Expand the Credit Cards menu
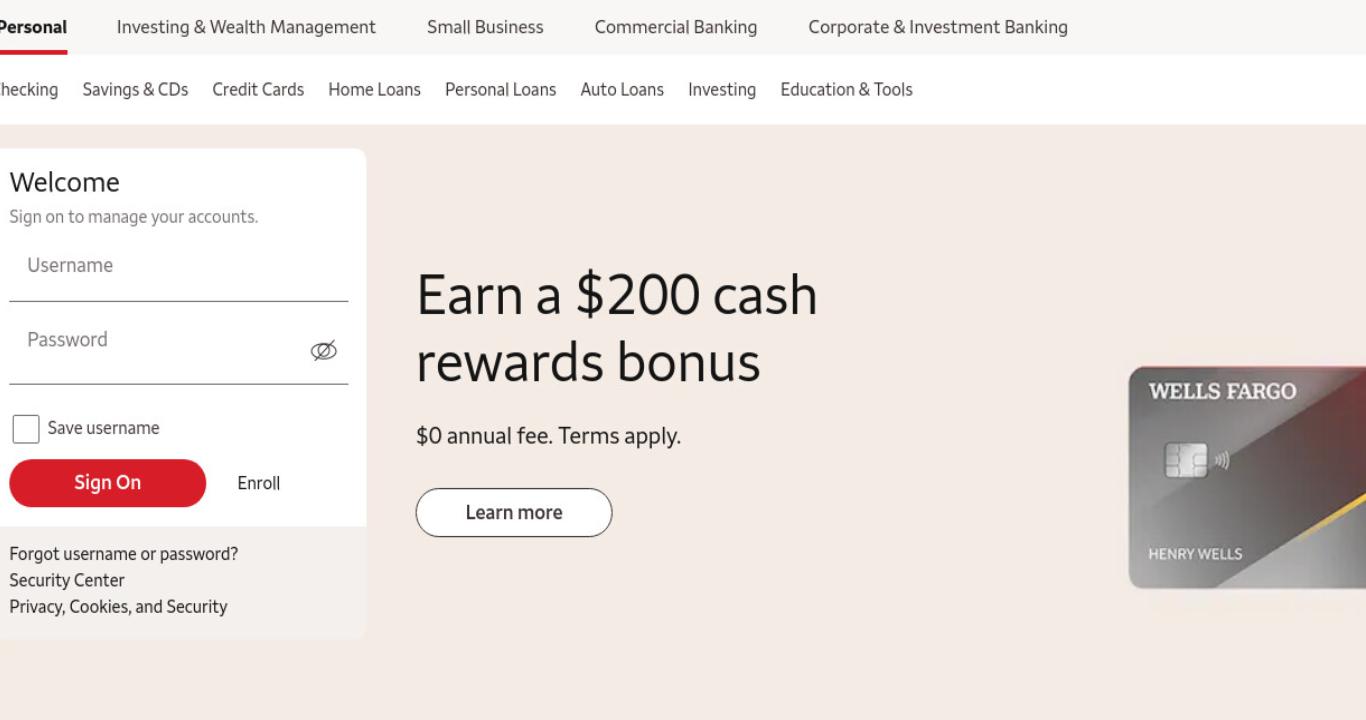The height and width of the screenshot is (720, 1366). point(258,89)
